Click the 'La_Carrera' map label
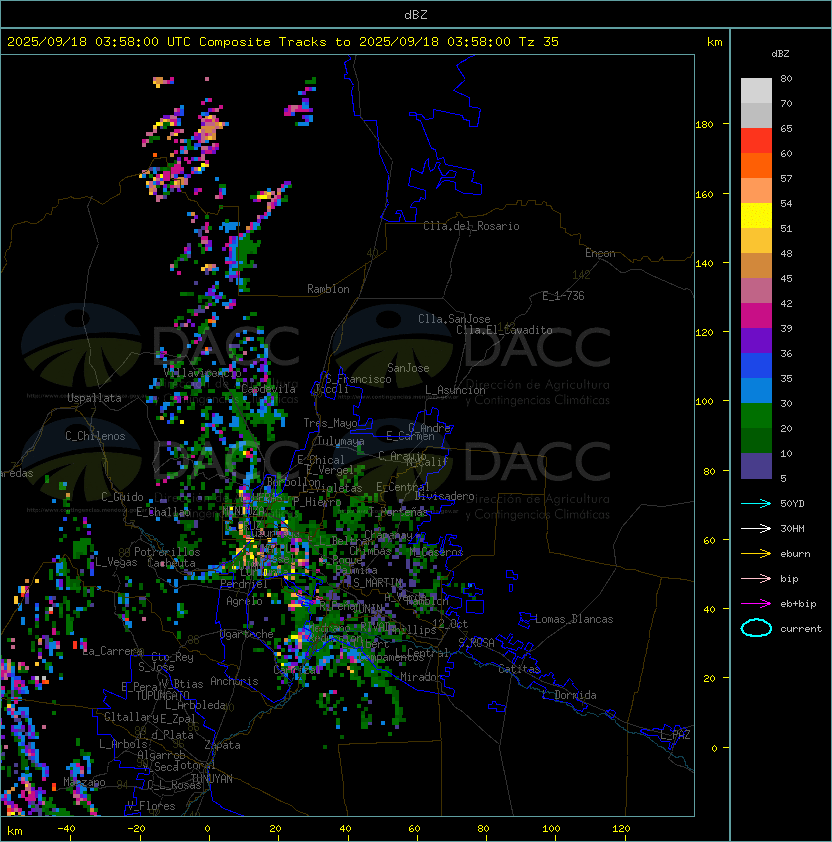The height and width of the screenshot is (842, 832). (113, 651)
